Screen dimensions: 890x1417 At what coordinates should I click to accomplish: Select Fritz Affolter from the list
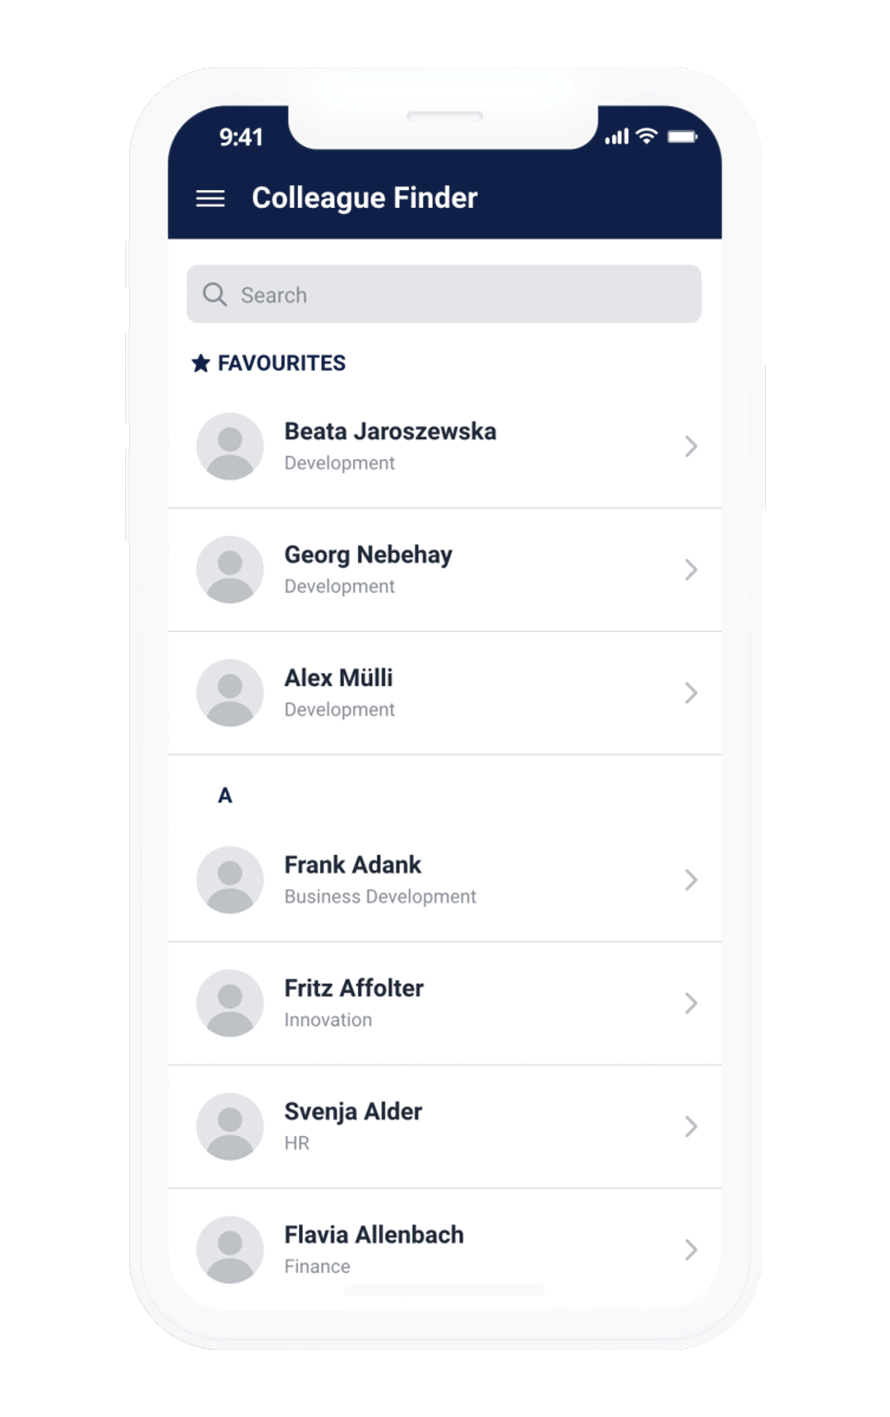[x=445, y=1003]
